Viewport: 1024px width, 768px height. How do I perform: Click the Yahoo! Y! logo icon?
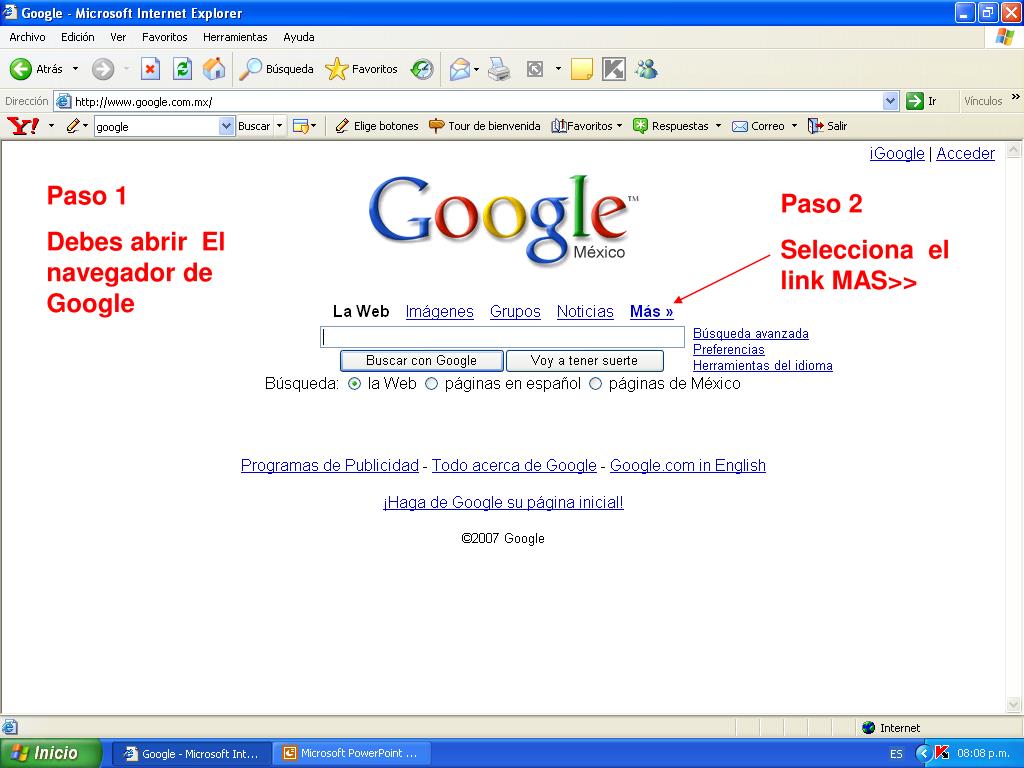click(x=23, y=125)
